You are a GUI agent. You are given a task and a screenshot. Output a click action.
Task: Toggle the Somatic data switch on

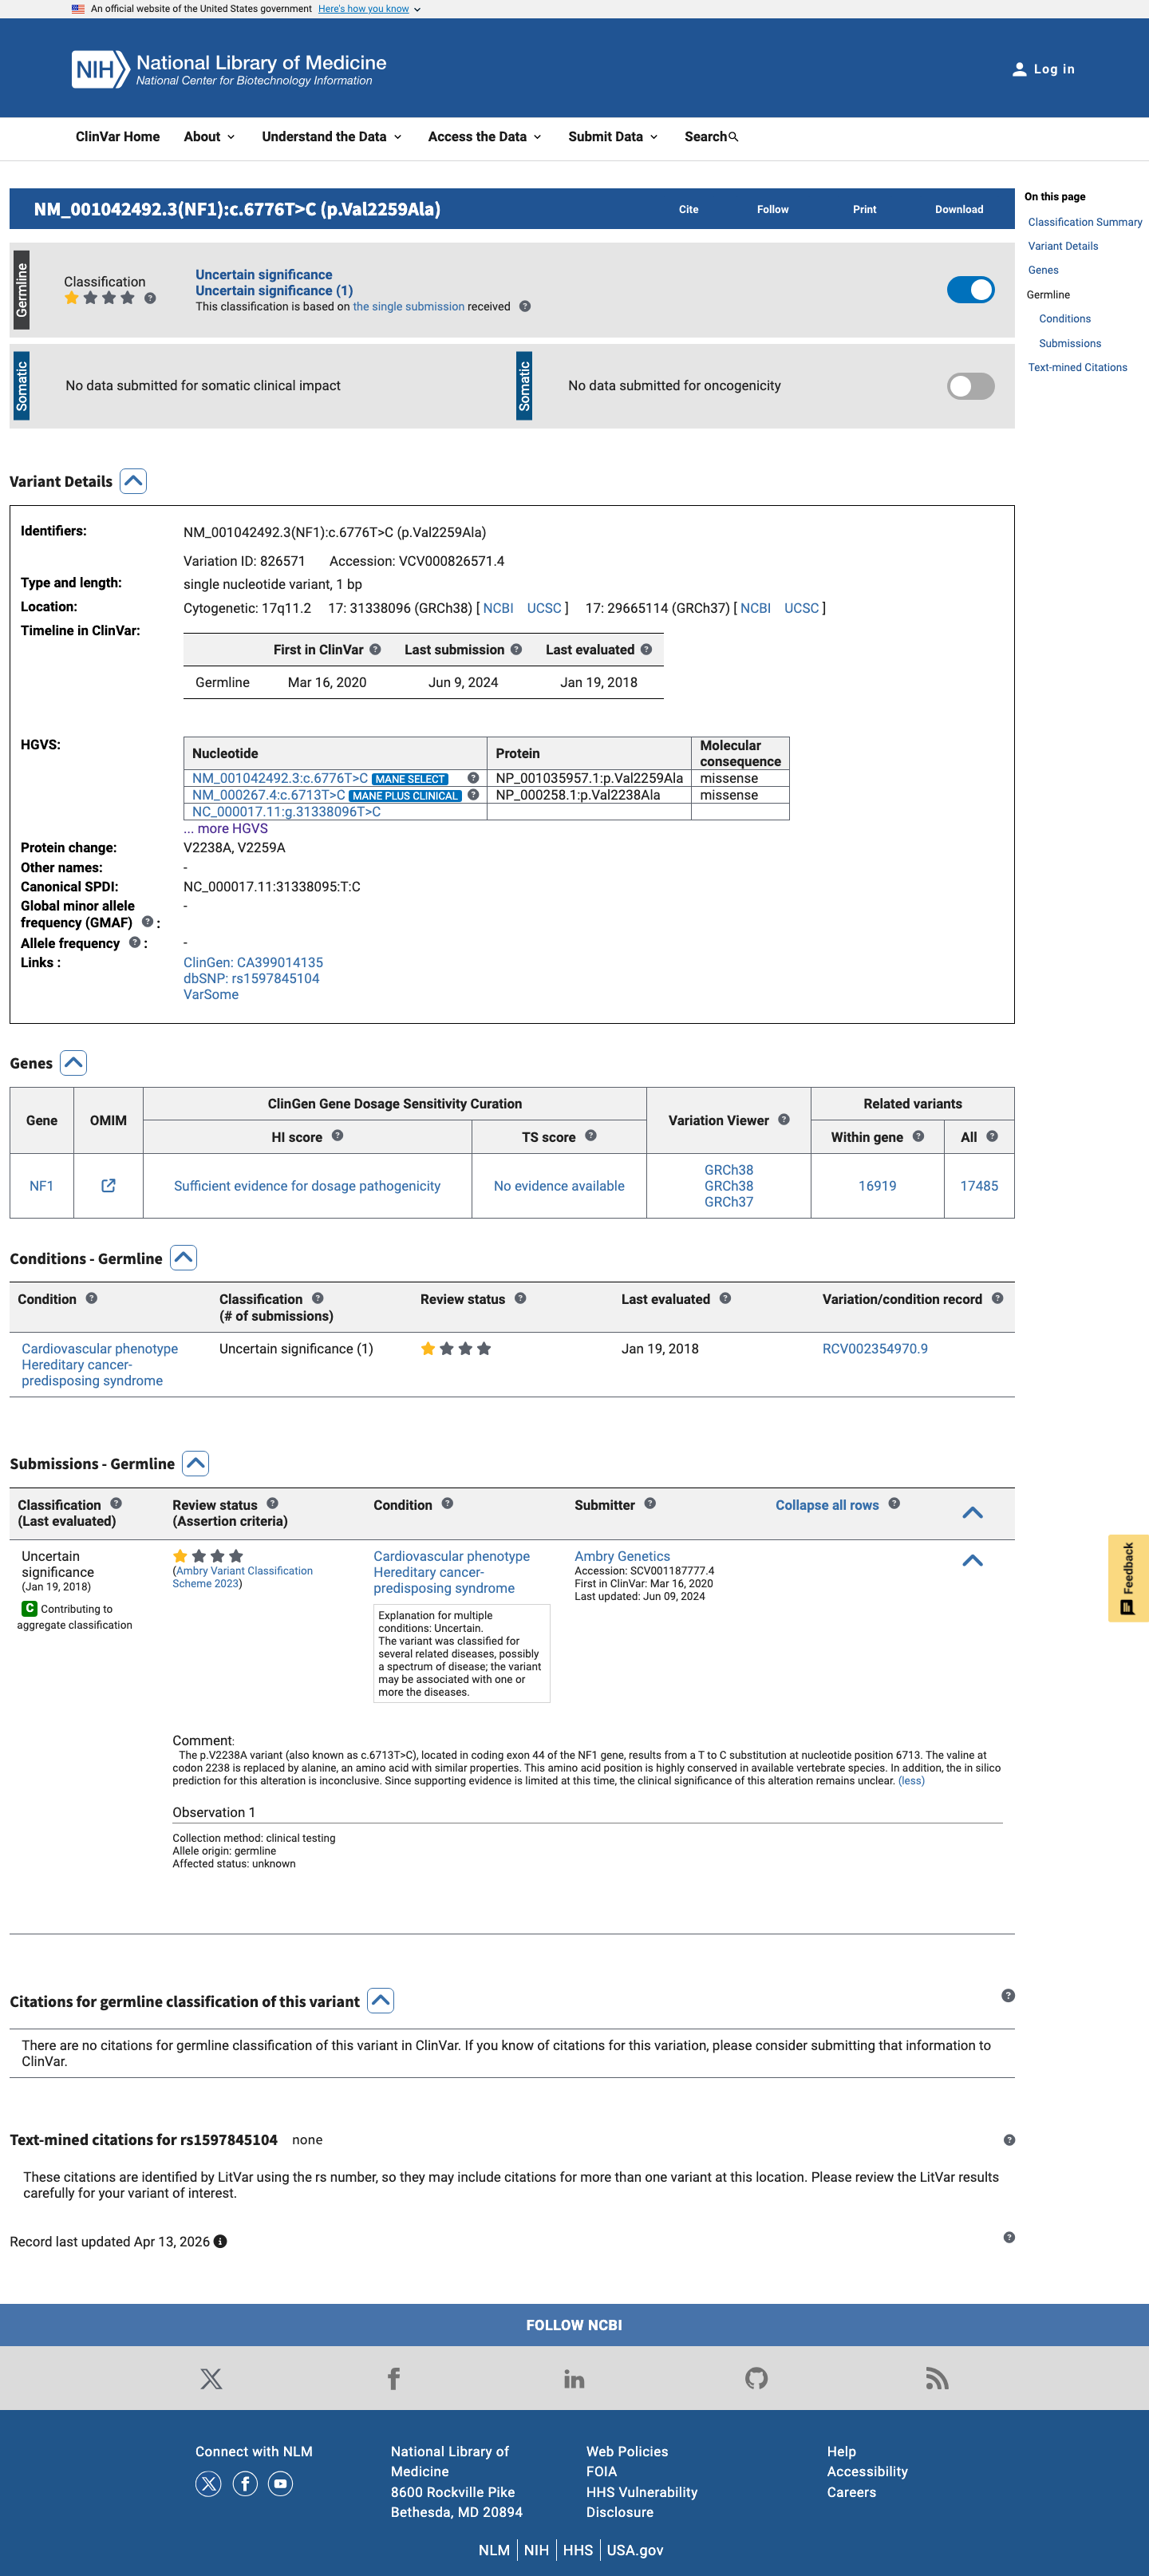coord(970,386)
